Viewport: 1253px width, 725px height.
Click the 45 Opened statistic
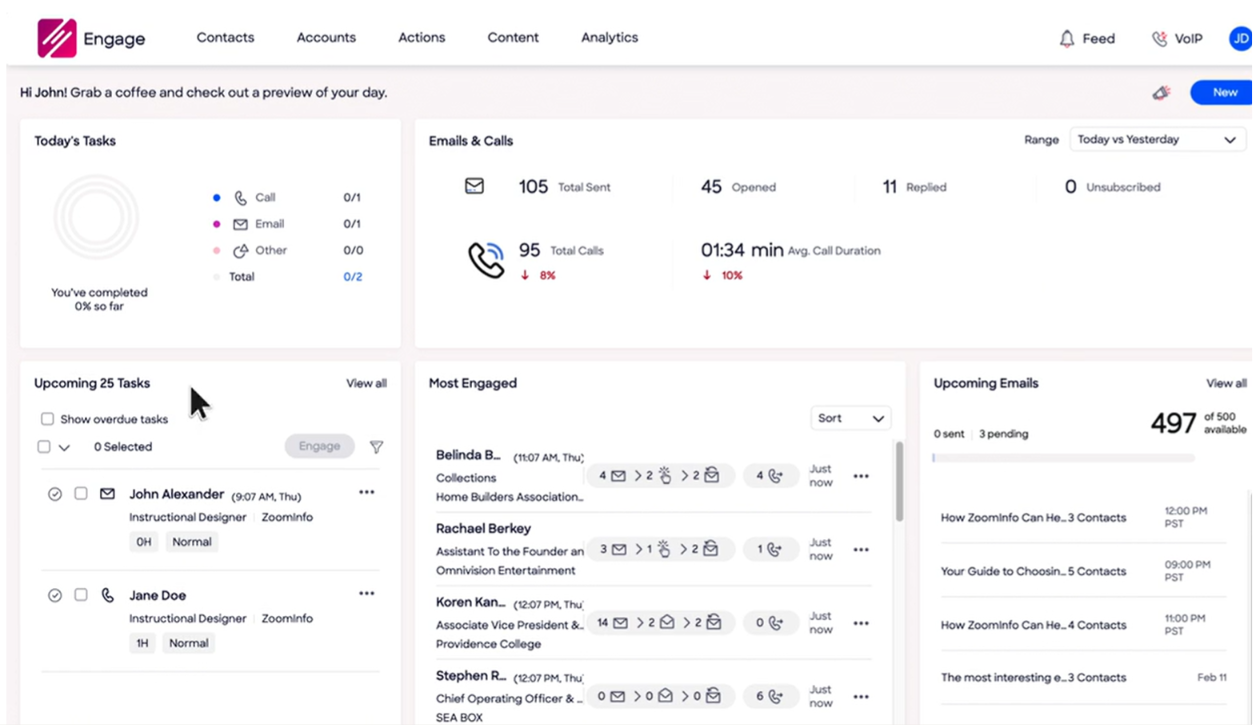[x=738, y=187]
